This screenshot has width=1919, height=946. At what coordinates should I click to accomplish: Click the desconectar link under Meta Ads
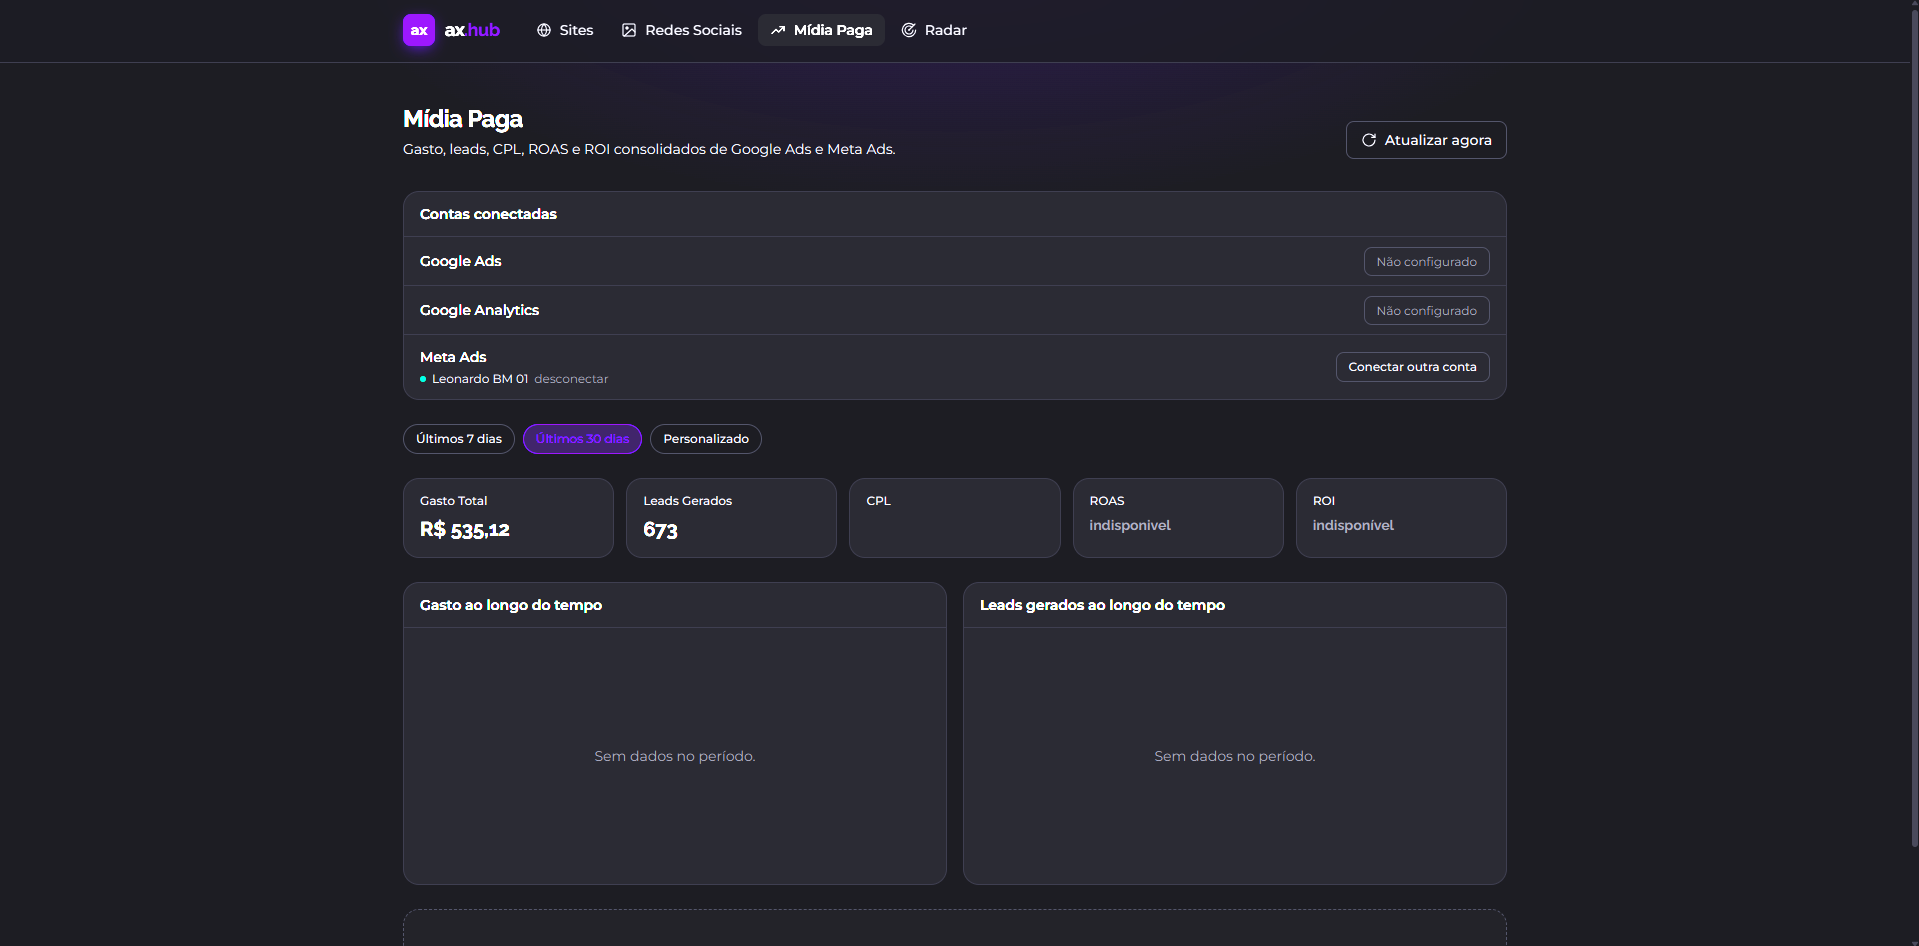click(571, 379)
